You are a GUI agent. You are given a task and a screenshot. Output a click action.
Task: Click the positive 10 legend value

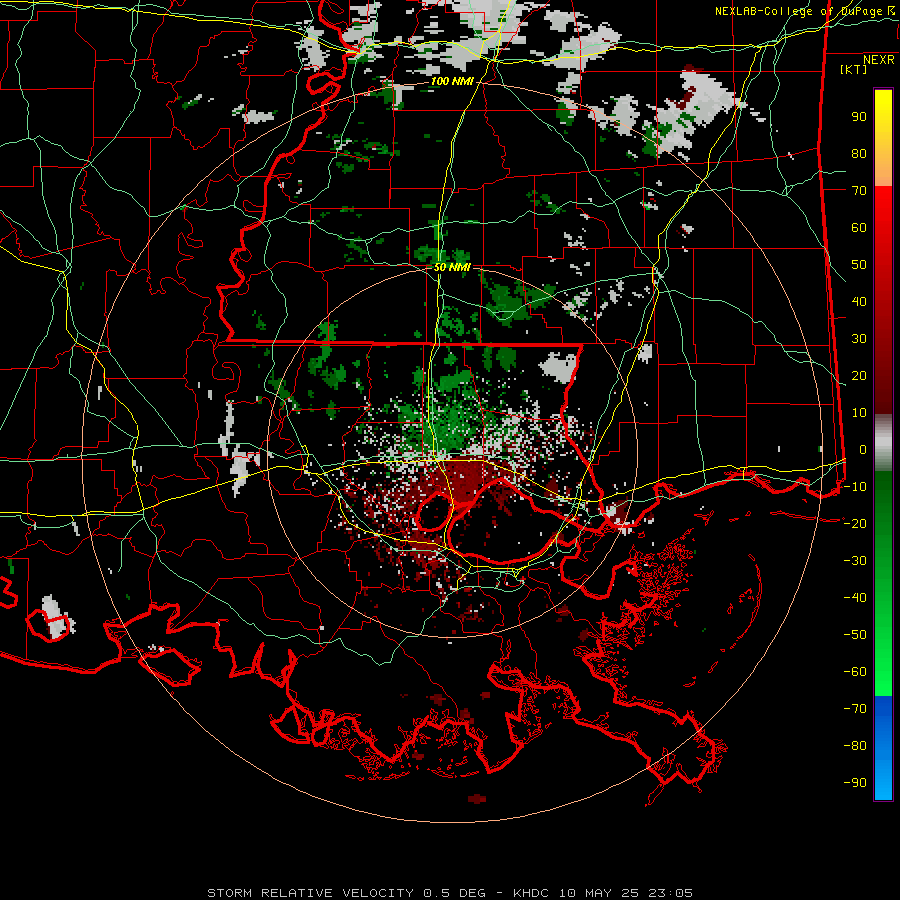pos(859,413)
